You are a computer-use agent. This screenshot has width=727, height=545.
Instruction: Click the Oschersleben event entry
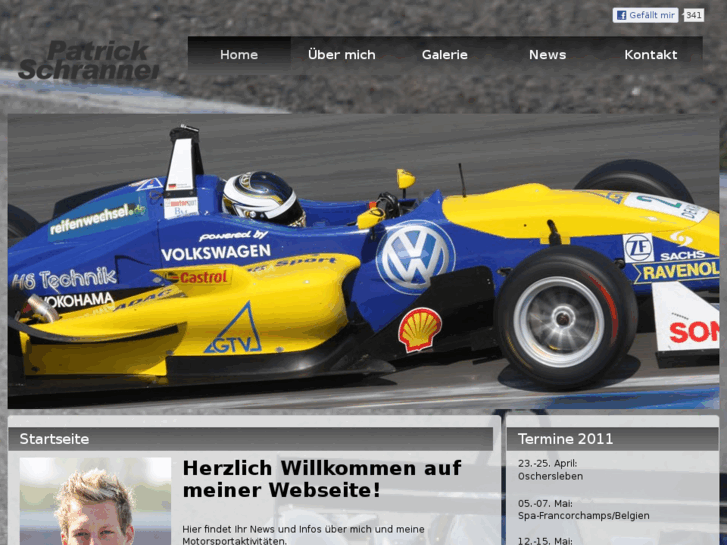tap(550, 476)
